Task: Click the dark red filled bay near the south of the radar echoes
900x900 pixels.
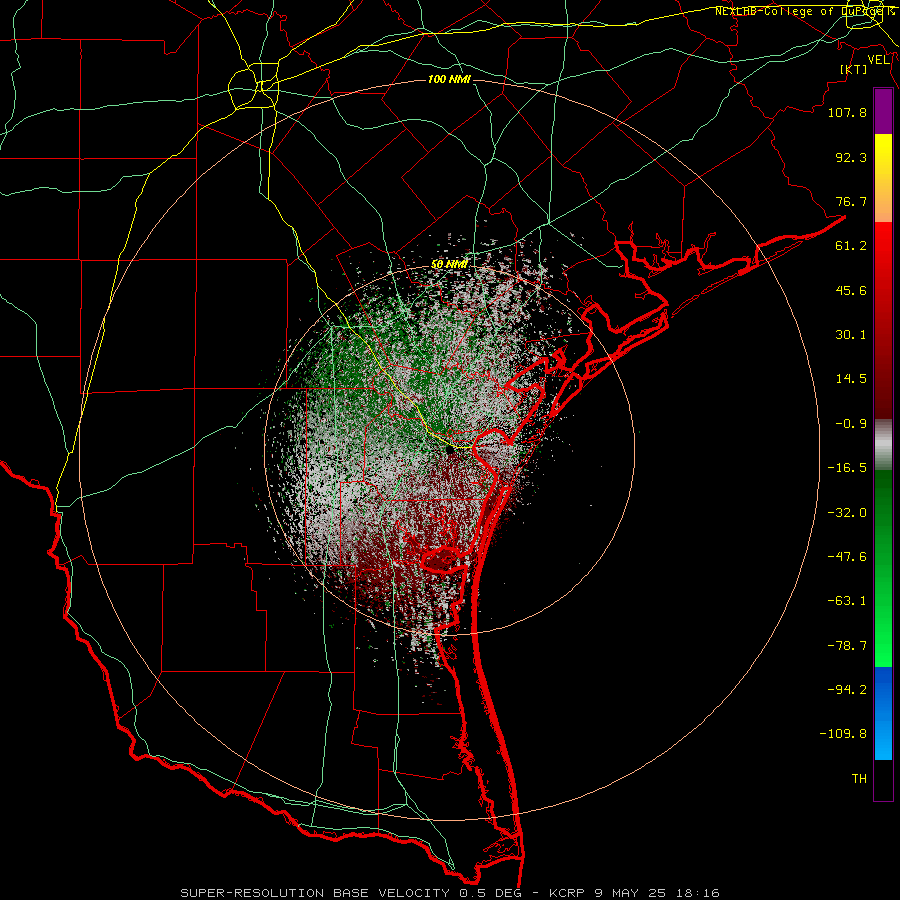Action: point(442,559)
